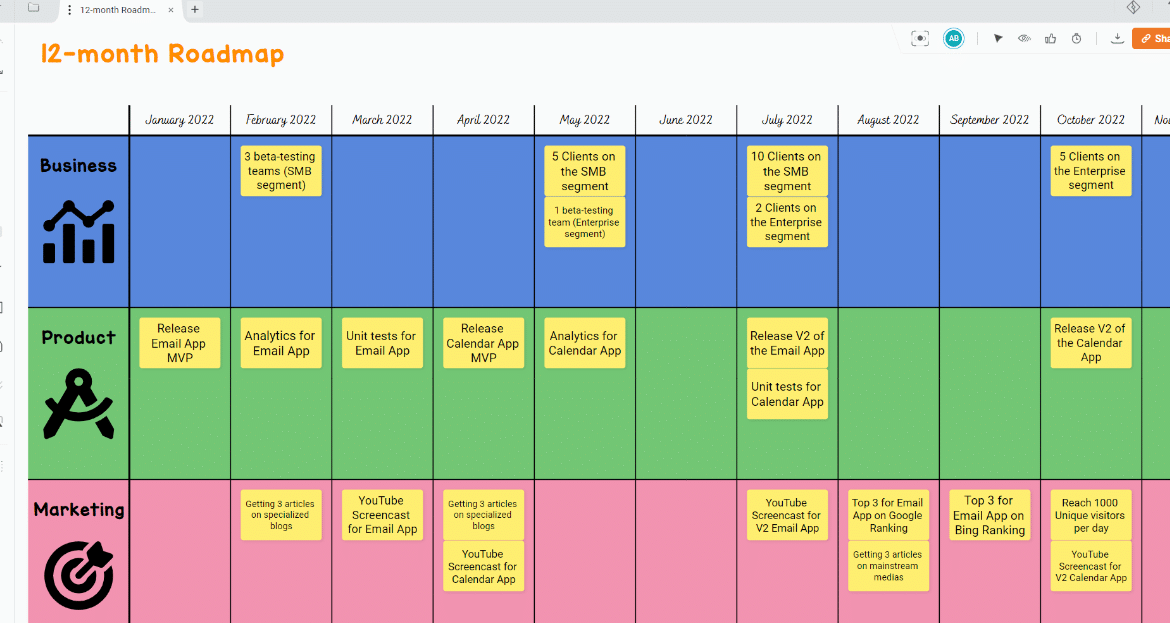Click the thumbs-up voting icon
This screenshot has width=1170, height=623.
pos(1050,38)
